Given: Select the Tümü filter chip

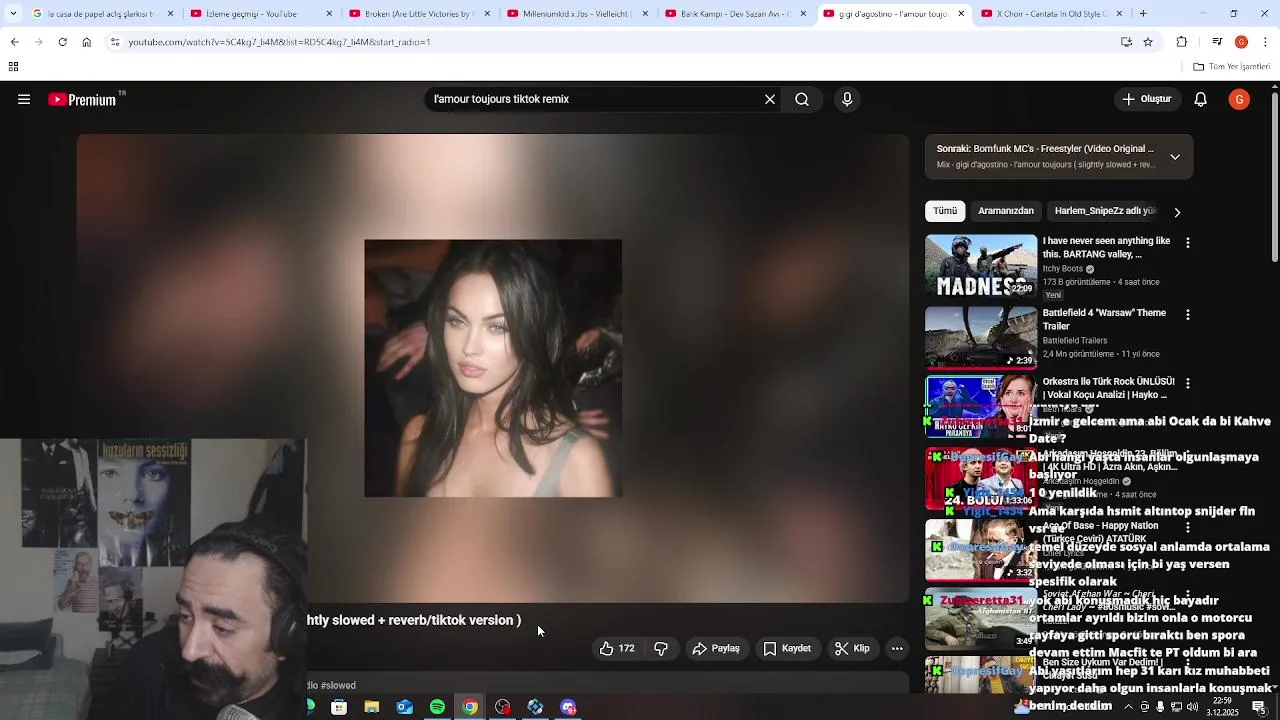Looking at the screenshot, I should pos(945,211).
